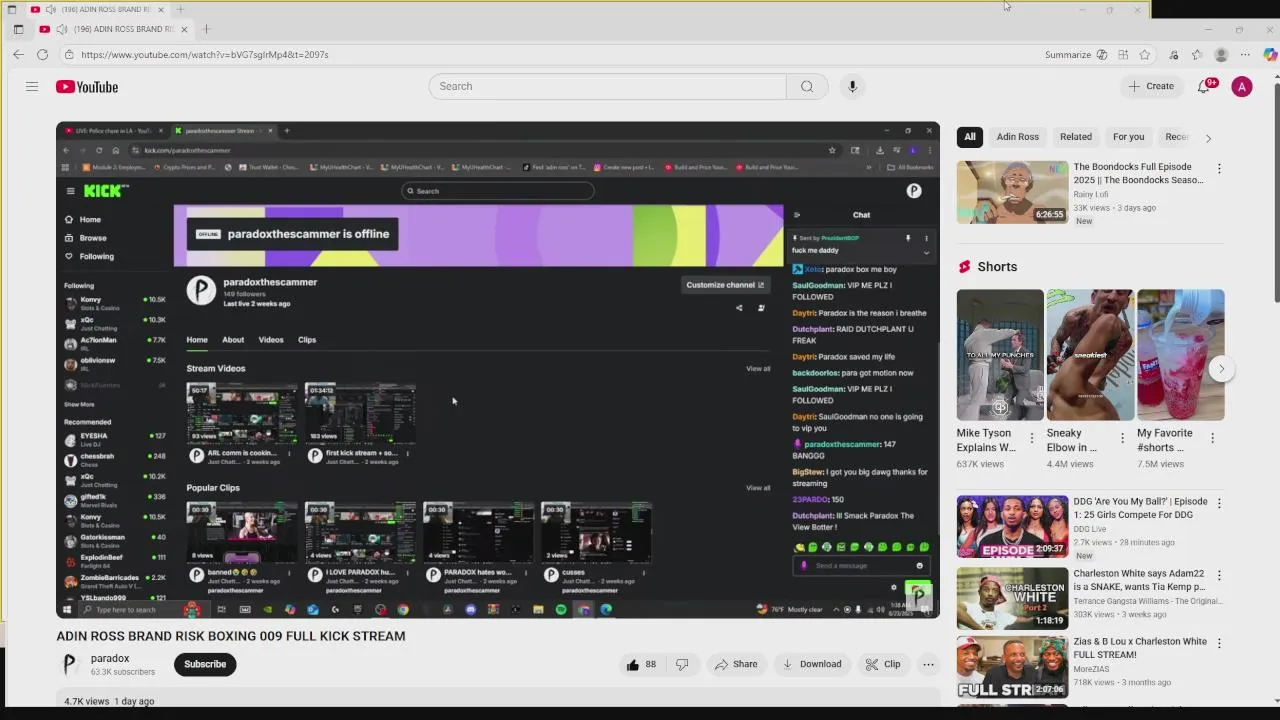Open a new tab in the front window
The height and width of the screenshot is (720, 1280).
(206, 29)
